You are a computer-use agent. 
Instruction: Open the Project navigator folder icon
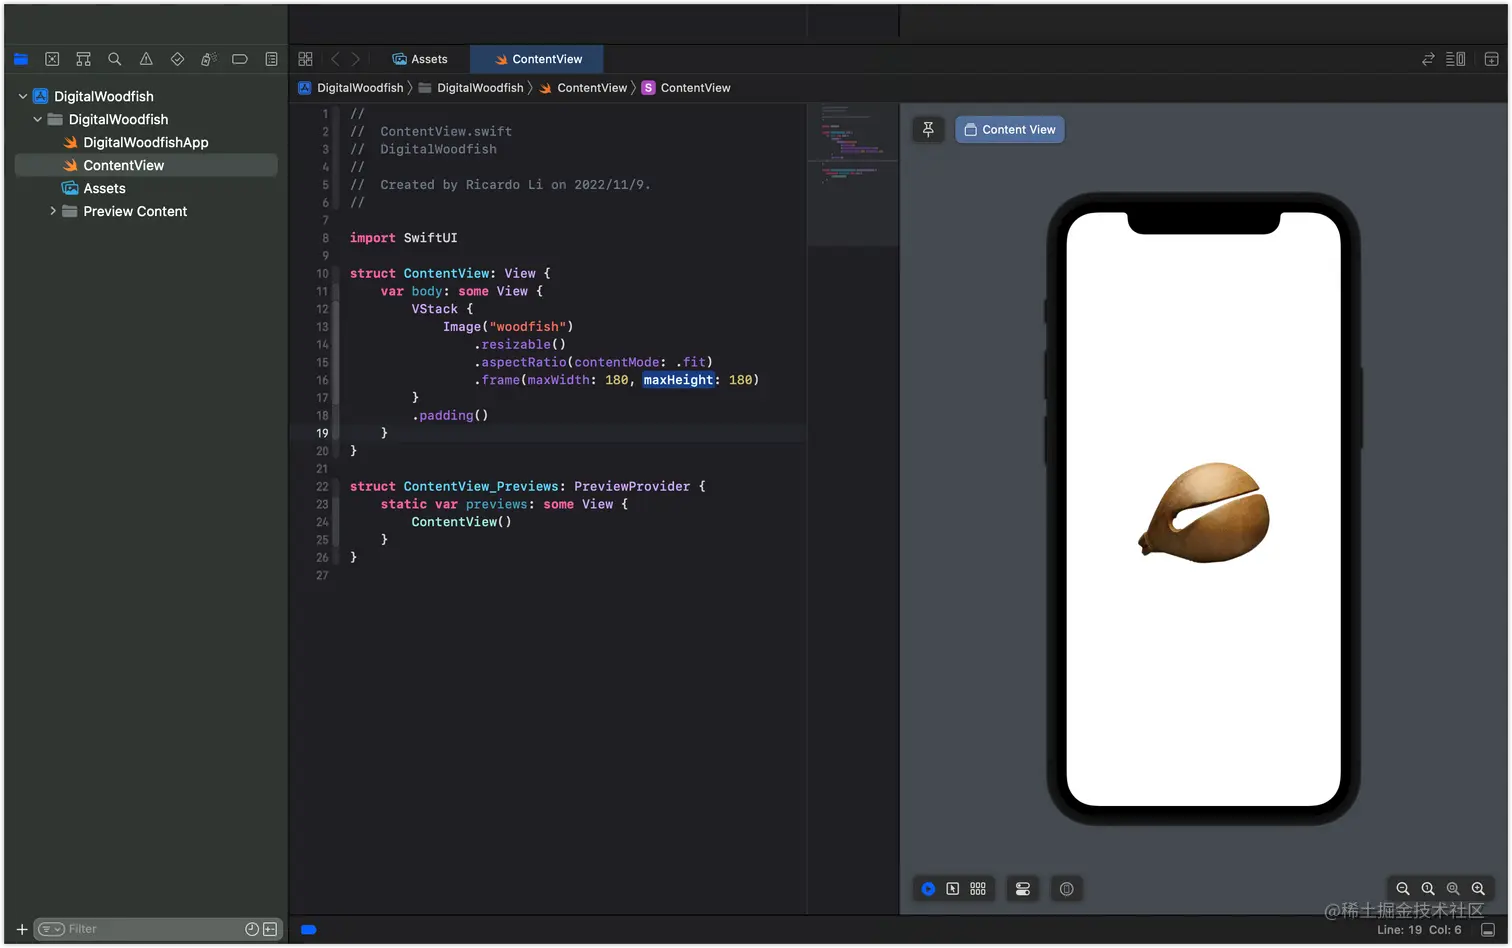point(21,59)
